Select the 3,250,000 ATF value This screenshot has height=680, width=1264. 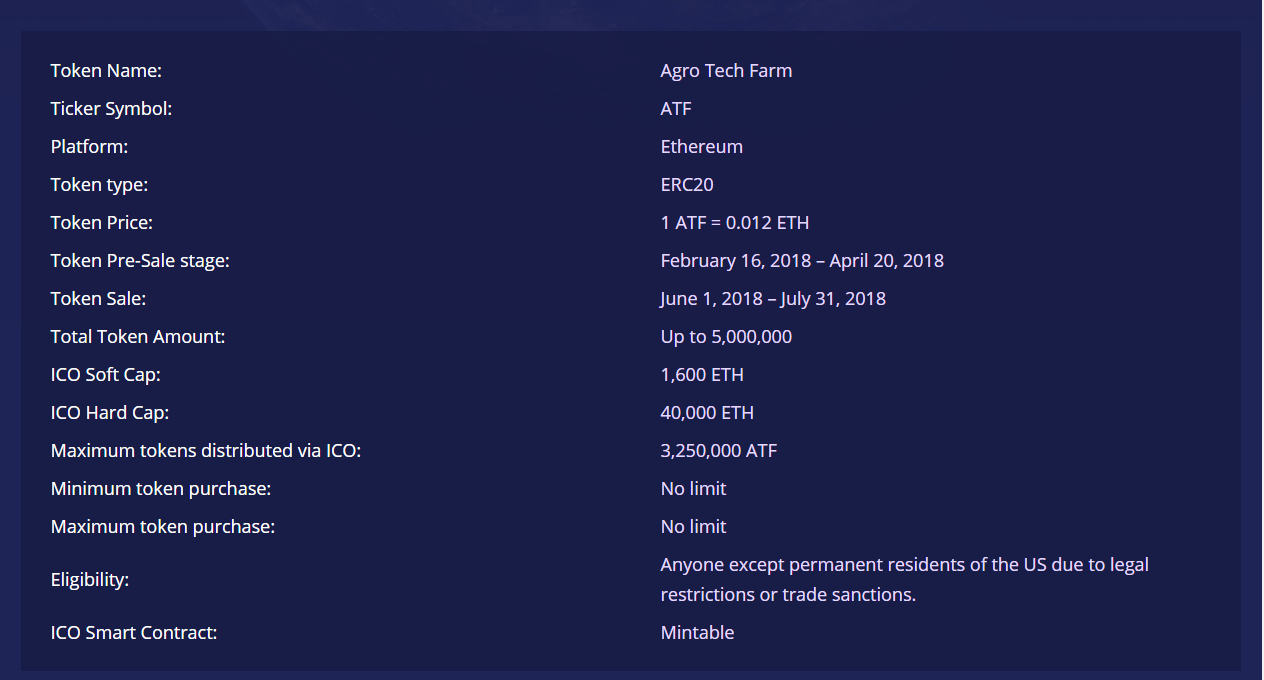tap(718, 451)
